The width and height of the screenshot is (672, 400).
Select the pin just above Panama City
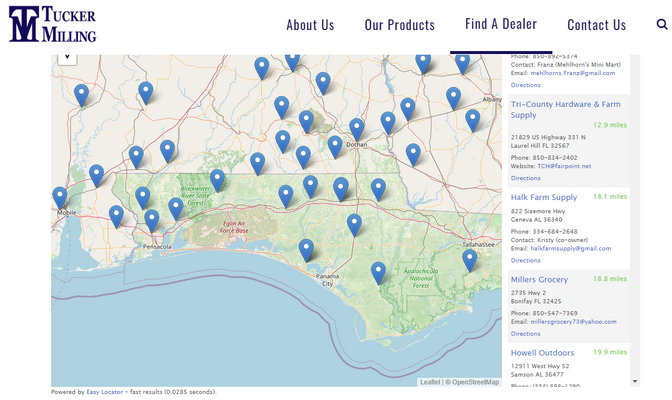coord(306,251)
